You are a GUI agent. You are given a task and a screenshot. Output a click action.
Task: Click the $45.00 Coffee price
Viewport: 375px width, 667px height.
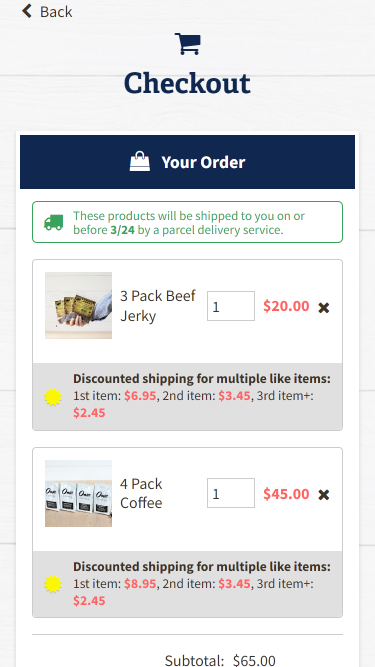pyautogui.click(x=286, y=494)
